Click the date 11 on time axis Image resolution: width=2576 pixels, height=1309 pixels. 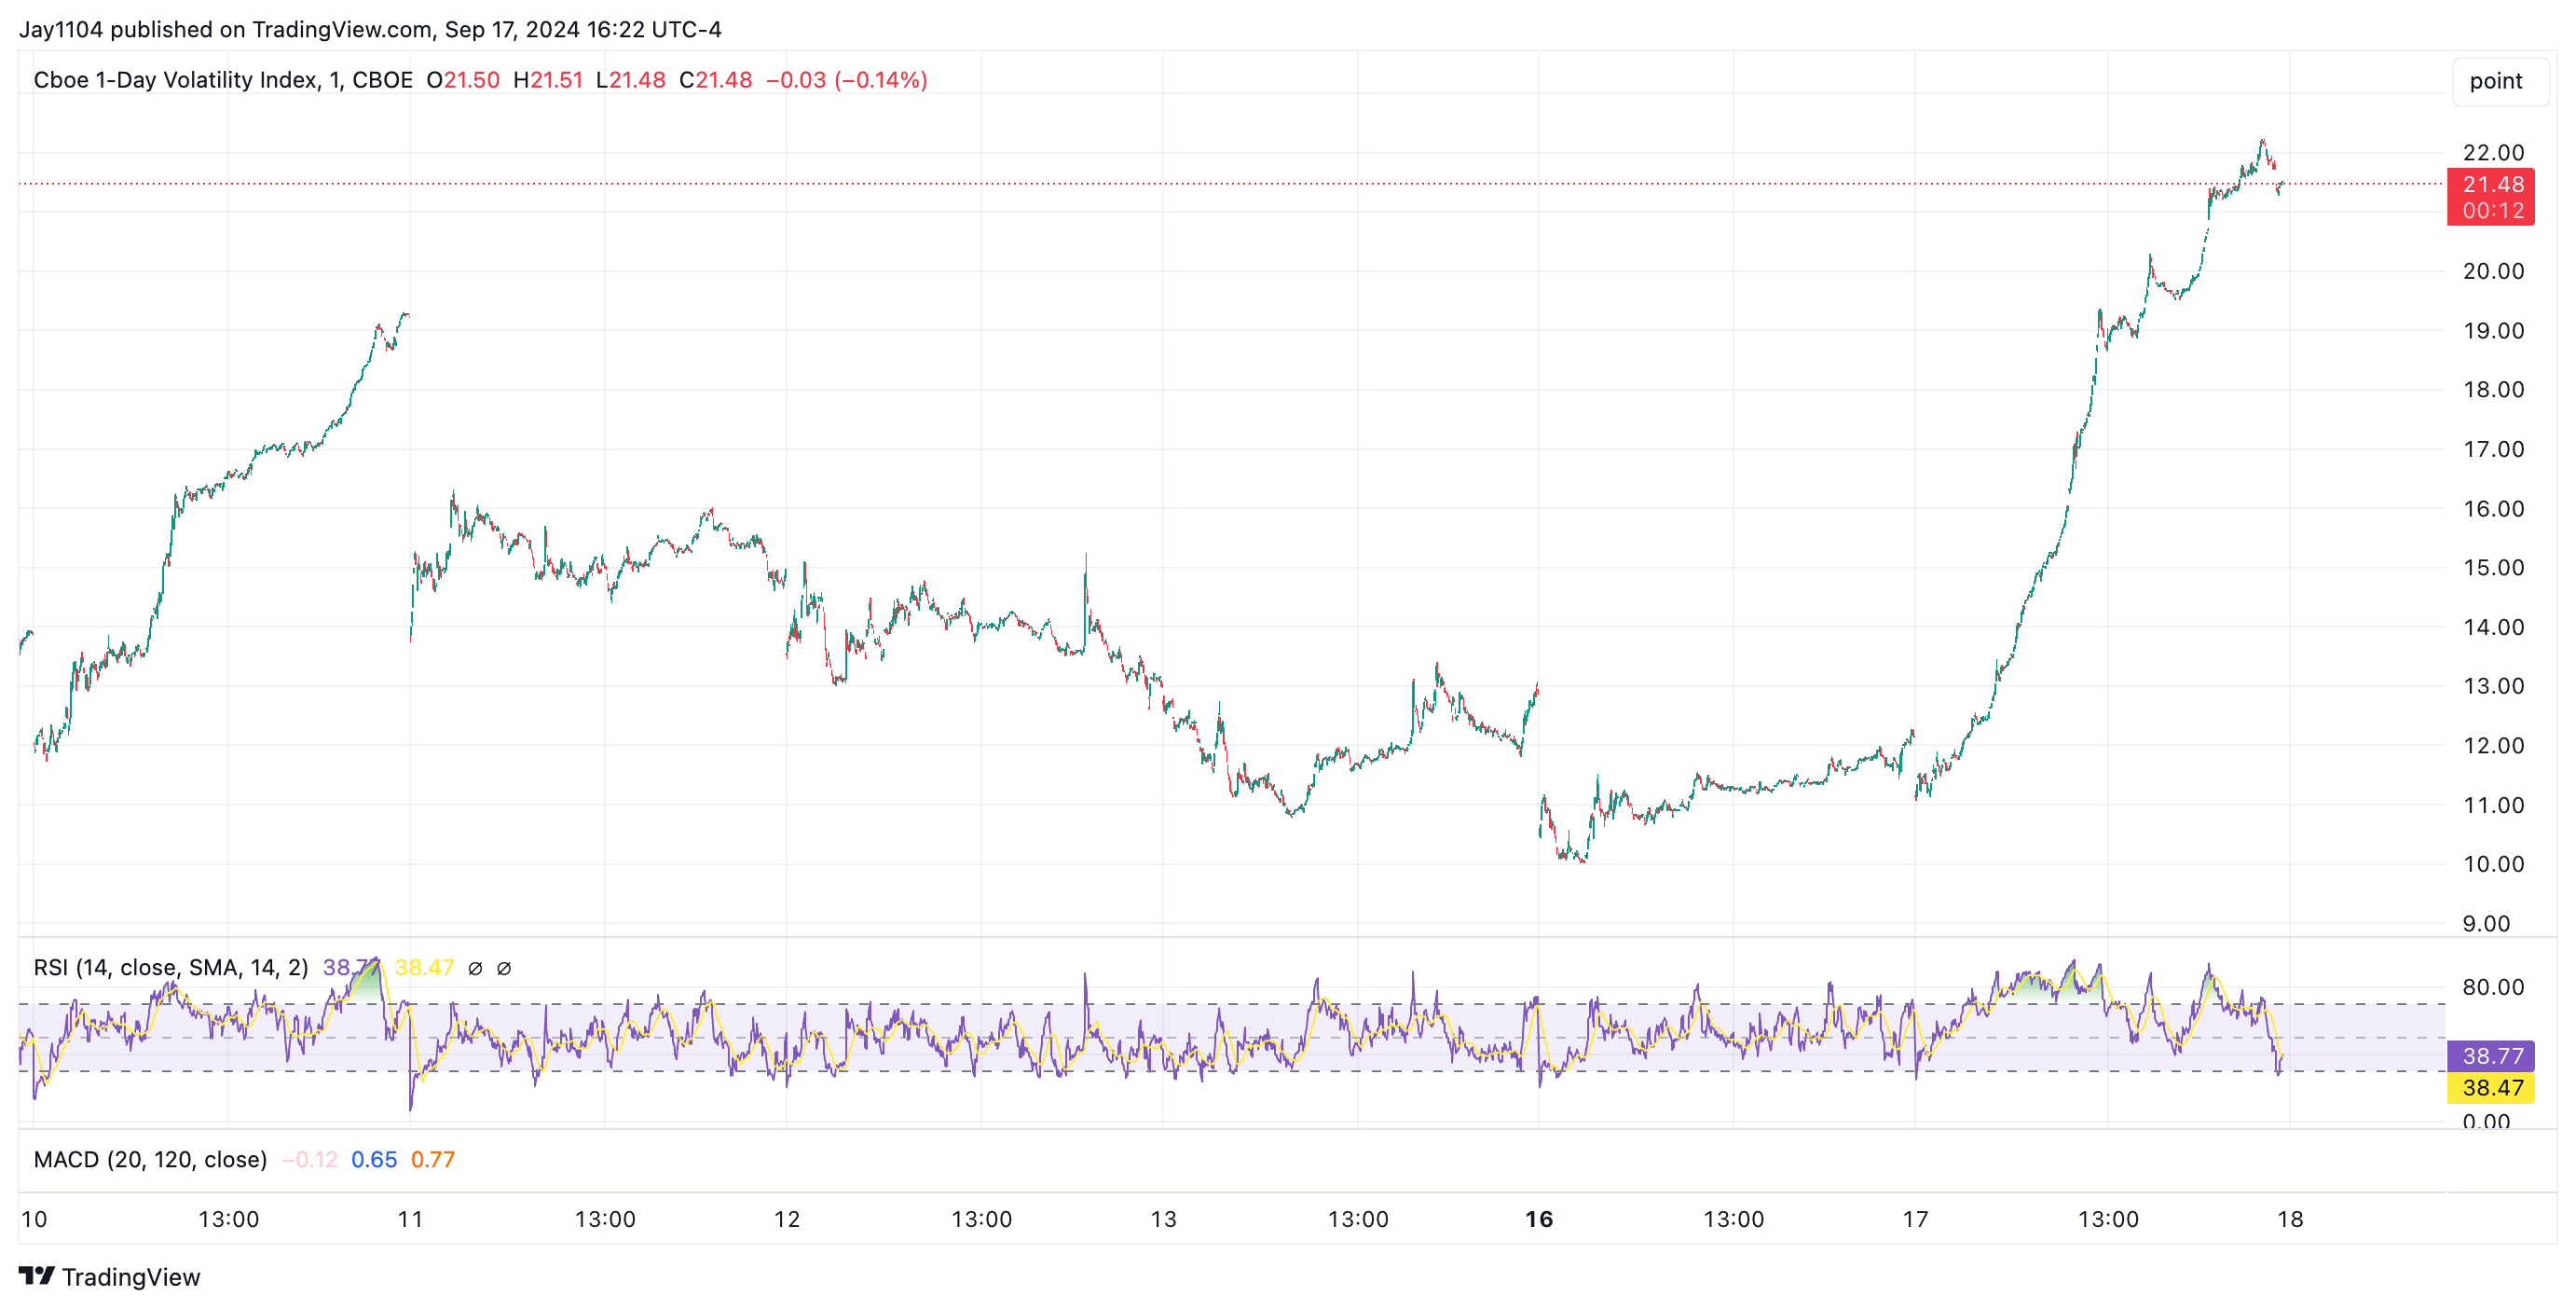click(x=410, y=1220)
